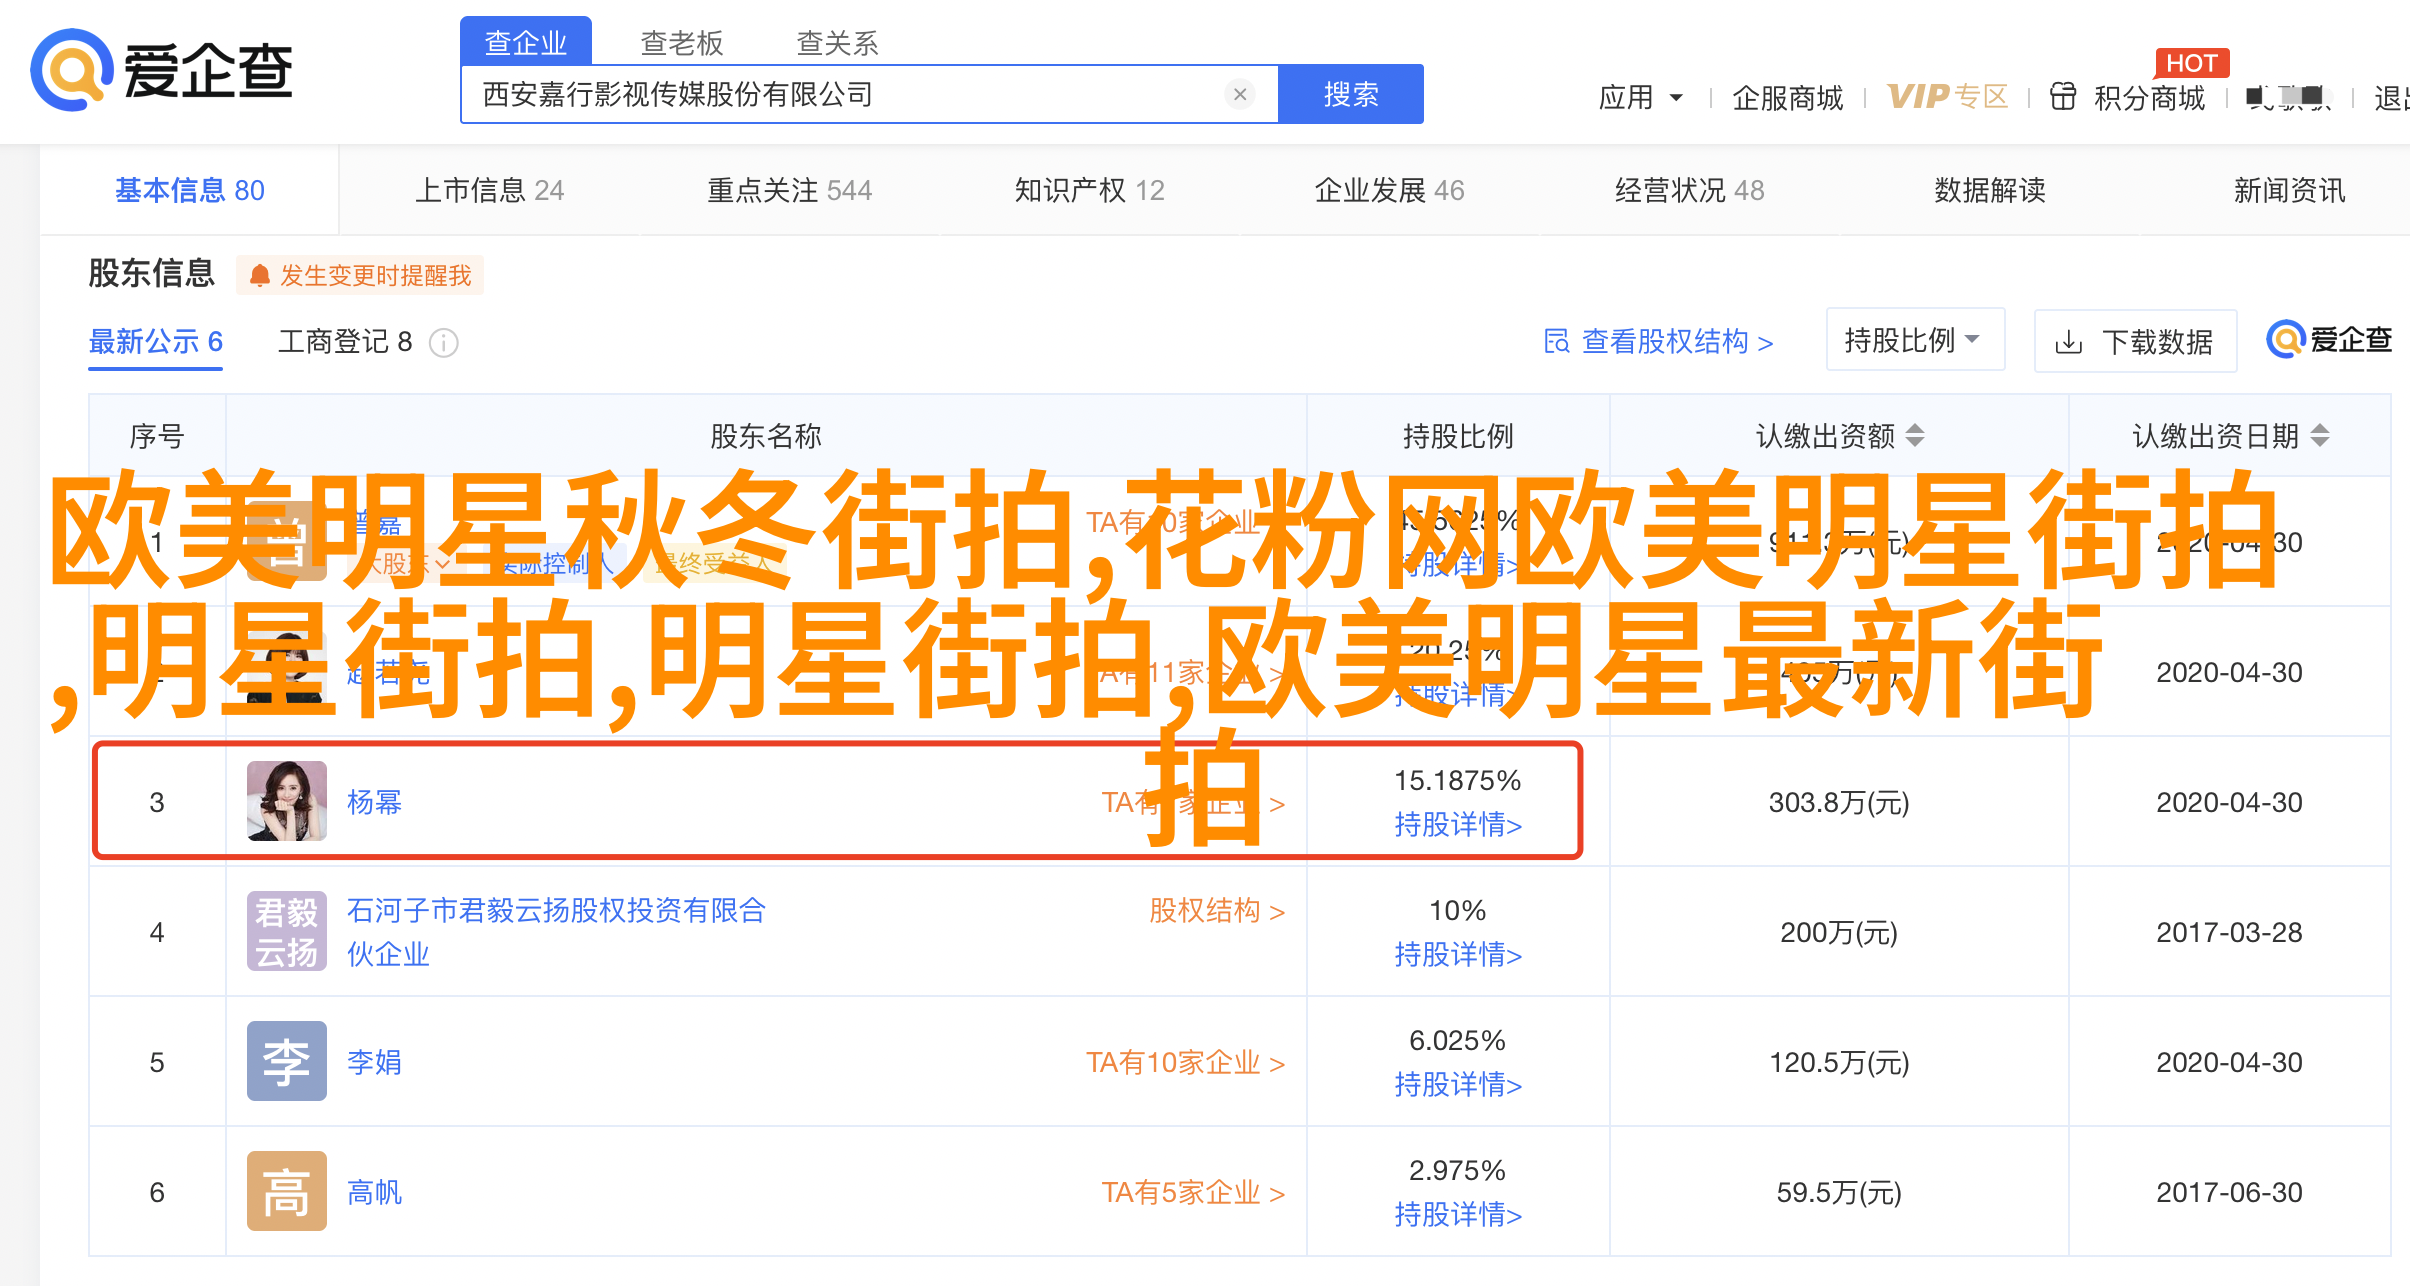Open 股权结构 link in row 4
This screenshot has width=2410, height=1286.
(x=1216, y=911)
